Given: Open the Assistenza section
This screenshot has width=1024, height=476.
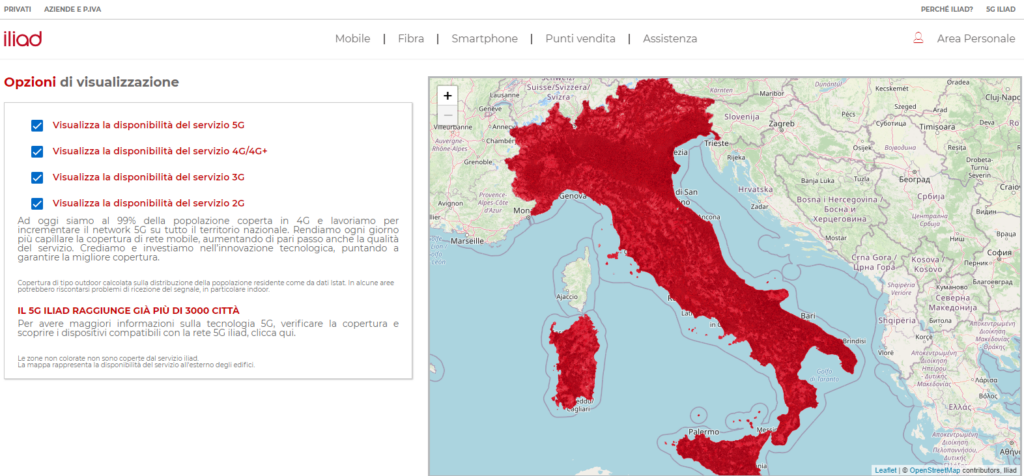Looking at the screenshot, I should click(670, 39).
